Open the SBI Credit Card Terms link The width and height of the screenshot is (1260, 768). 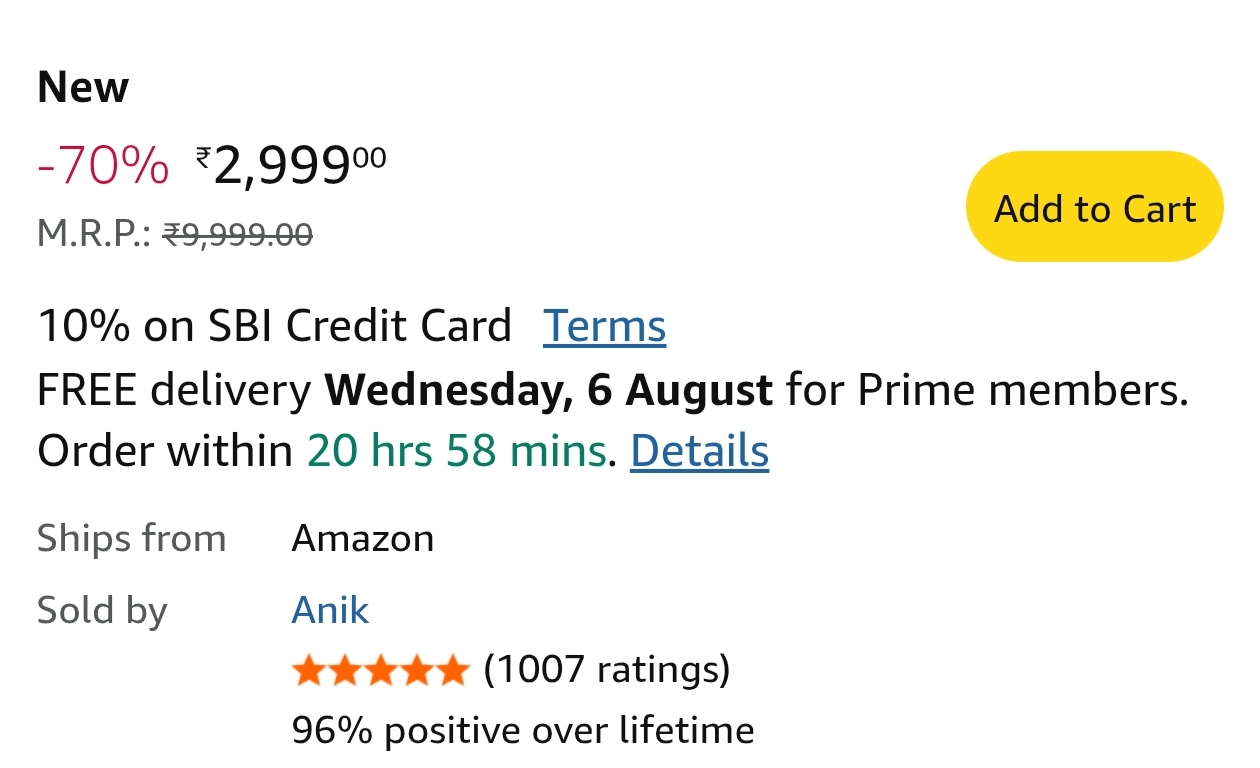604,326
